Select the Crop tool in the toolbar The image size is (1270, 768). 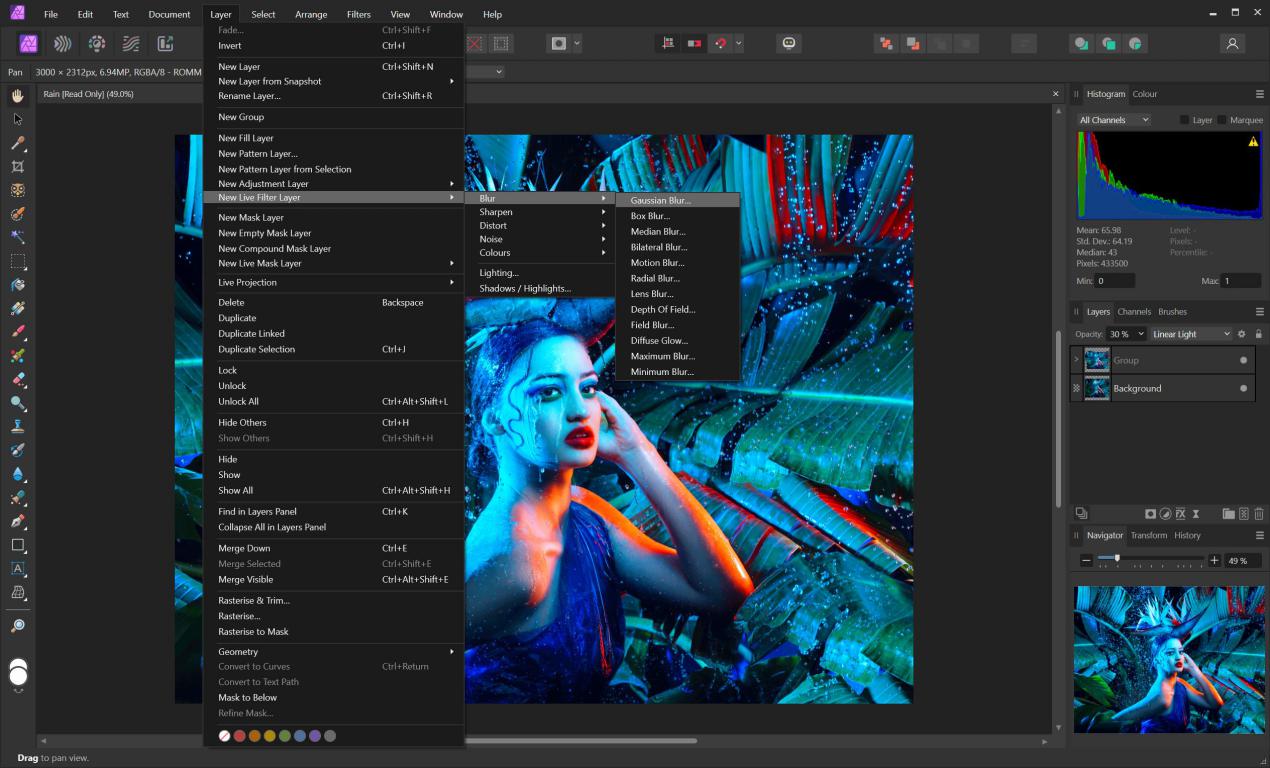18,167
